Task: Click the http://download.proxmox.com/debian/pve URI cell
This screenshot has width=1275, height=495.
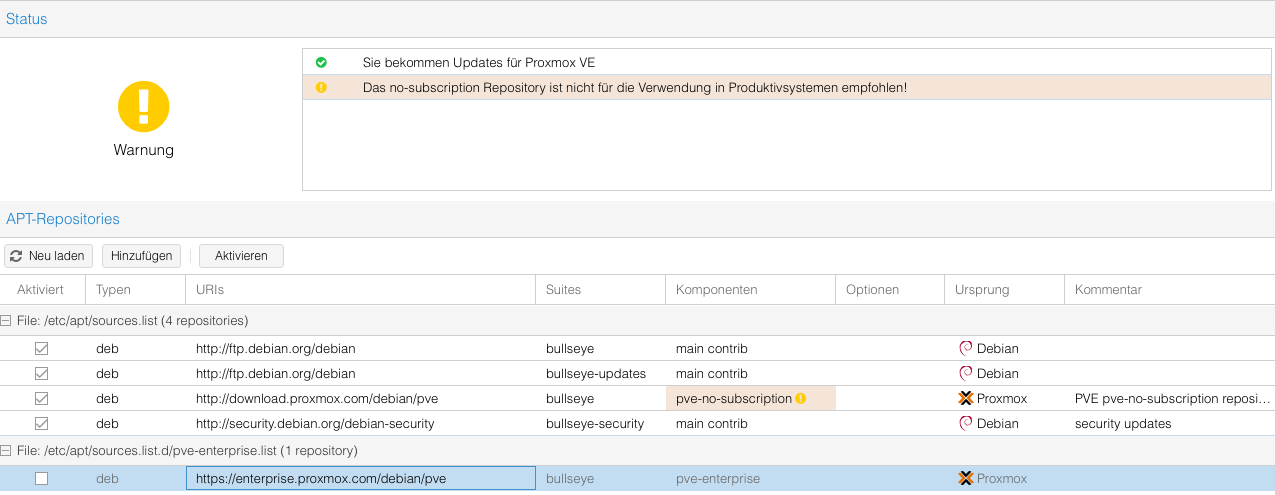Action: coord(361,398)
